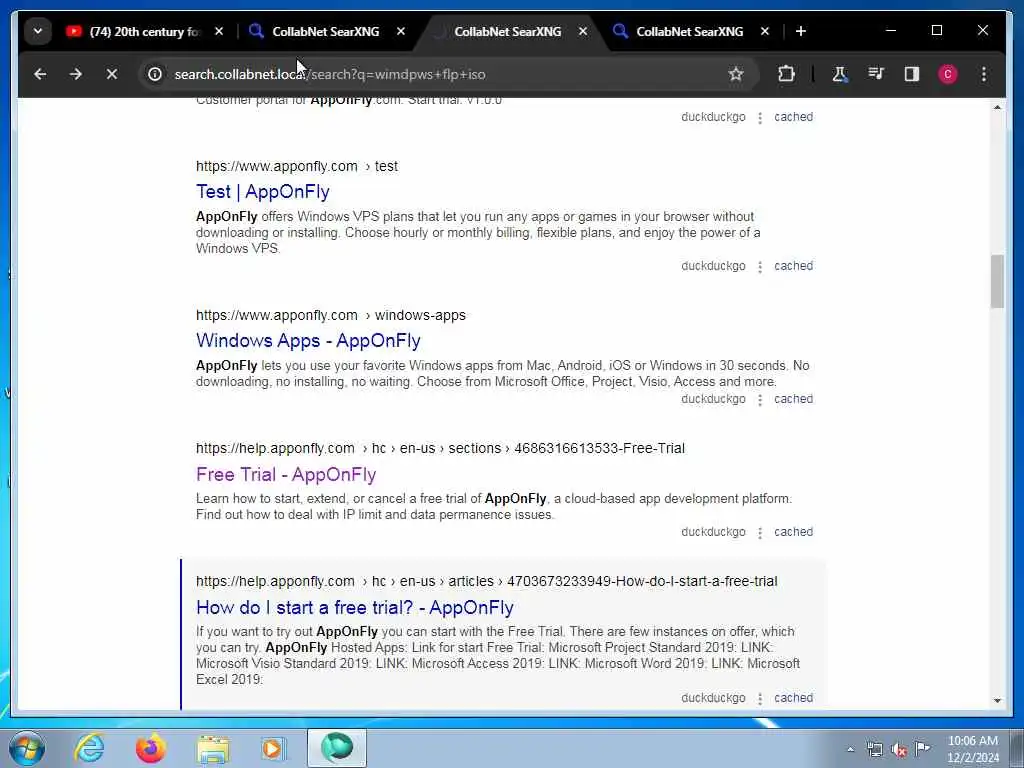Open Chrome Labs flask icon

(840, 74)
